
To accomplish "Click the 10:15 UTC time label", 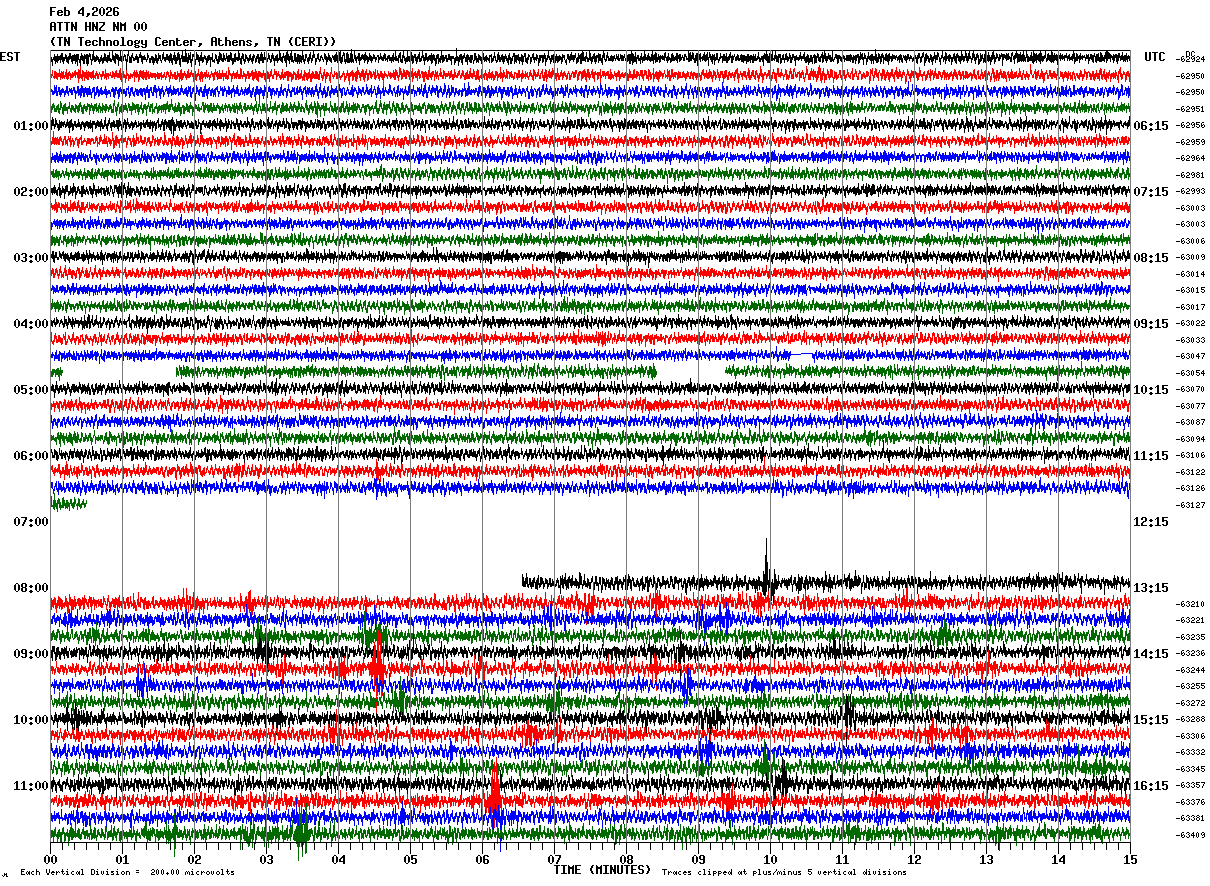I will [x=1151, y=390].
